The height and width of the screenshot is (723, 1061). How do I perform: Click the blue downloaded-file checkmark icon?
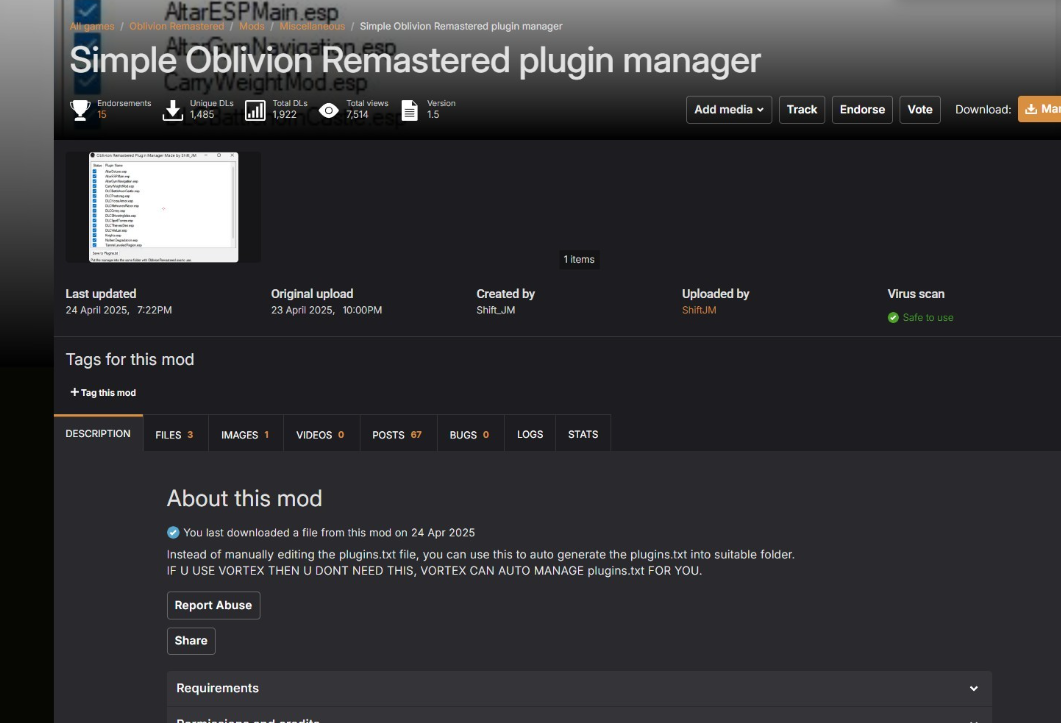pyautogui.click(x=173, y=532)
